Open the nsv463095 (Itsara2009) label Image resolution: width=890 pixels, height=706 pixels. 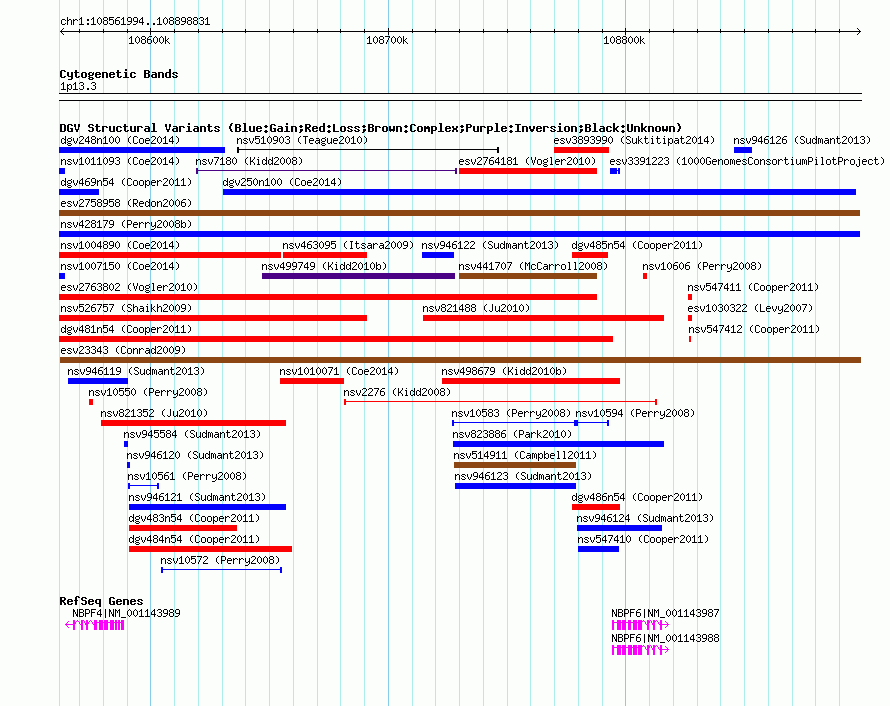348,245
